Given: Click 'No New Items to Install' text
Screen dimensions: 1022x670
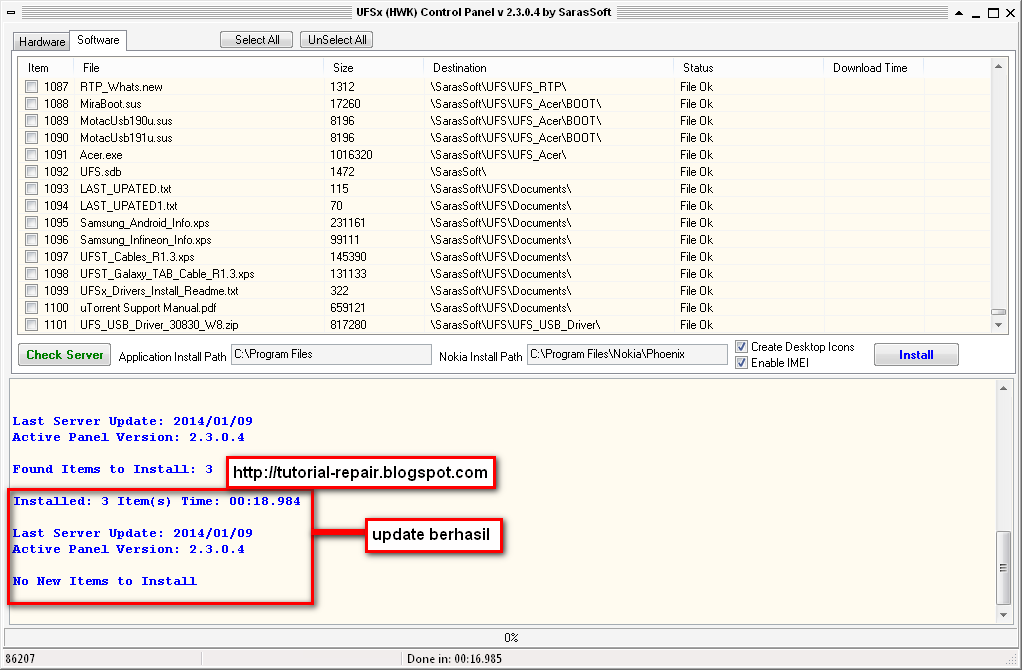Looking at the screenshot, I should (104, 581).
